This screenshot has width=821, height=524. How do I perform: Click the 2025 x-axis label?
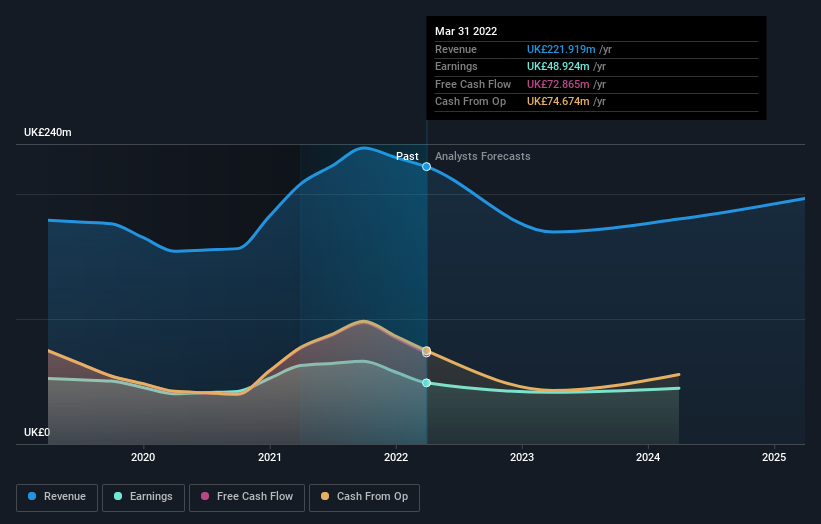tap(774, 457)
